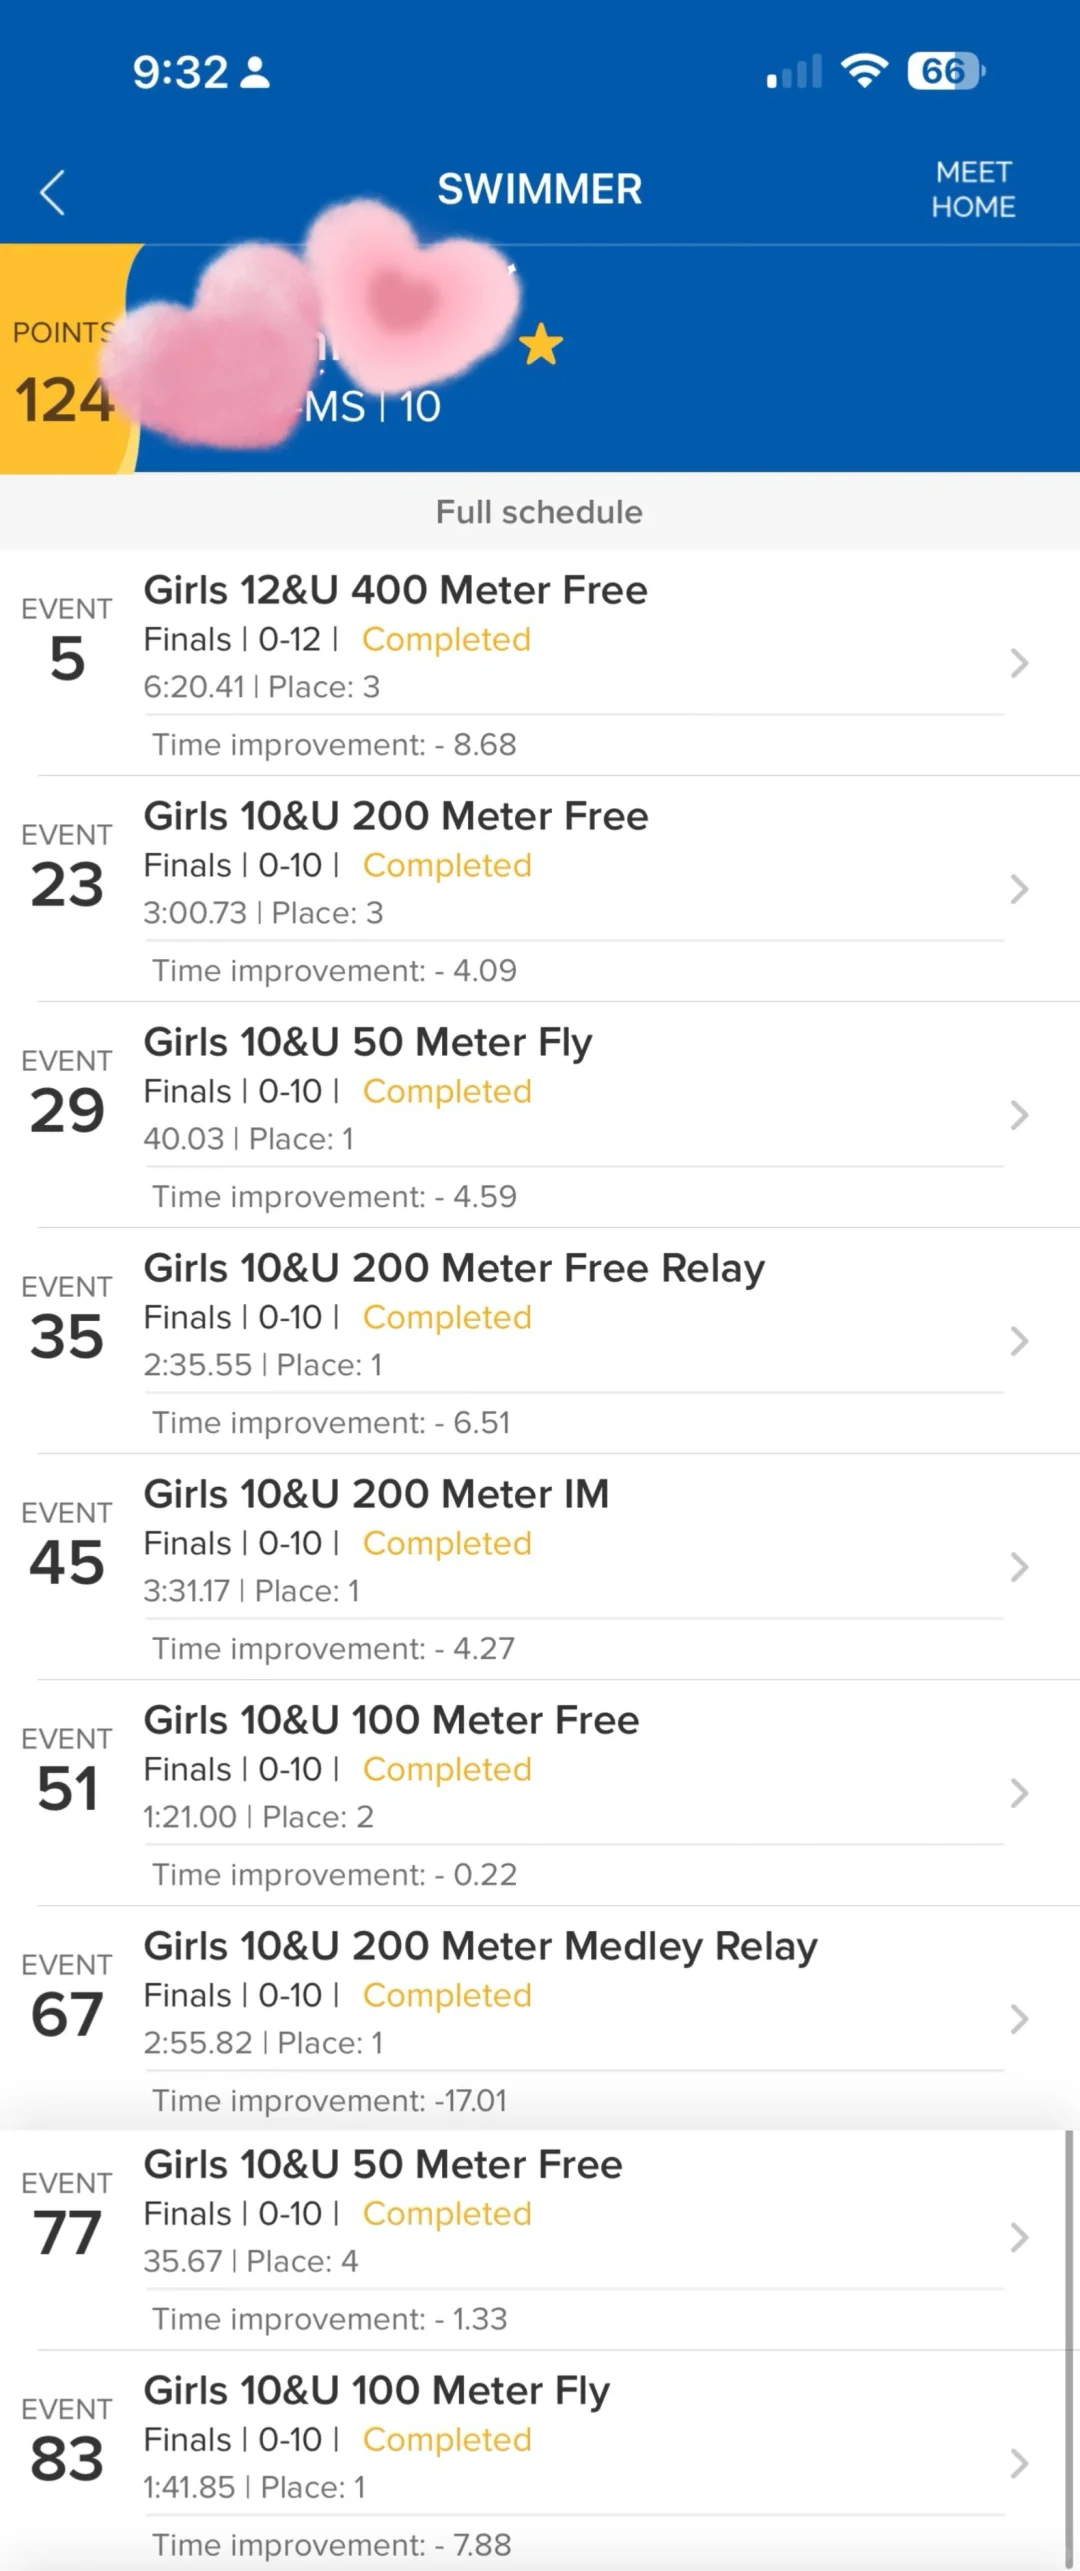Open the Full schedule header
Screen dimensions: 1080x2571
540,512
